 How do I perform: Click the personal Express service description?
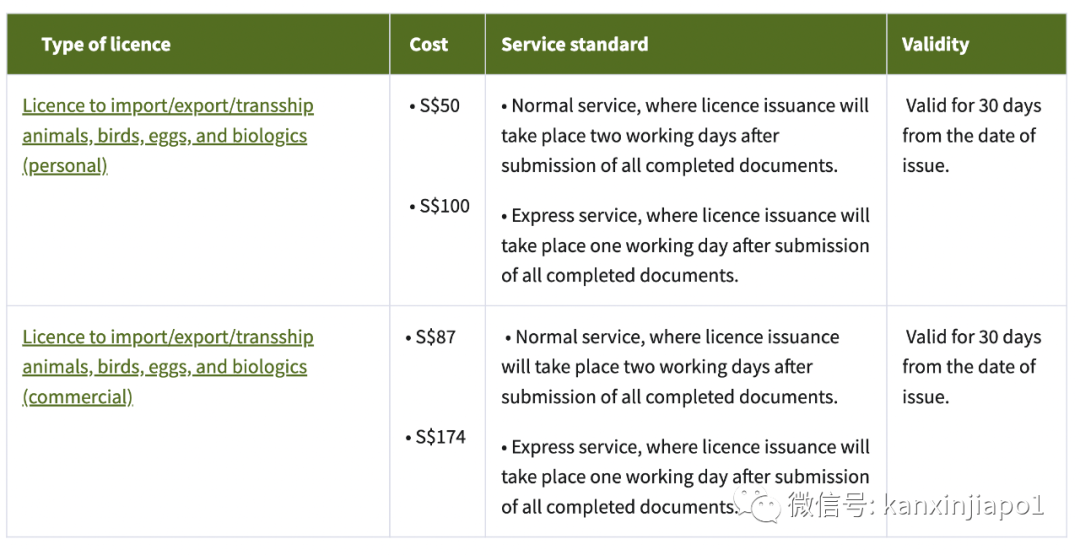[685, 246]
